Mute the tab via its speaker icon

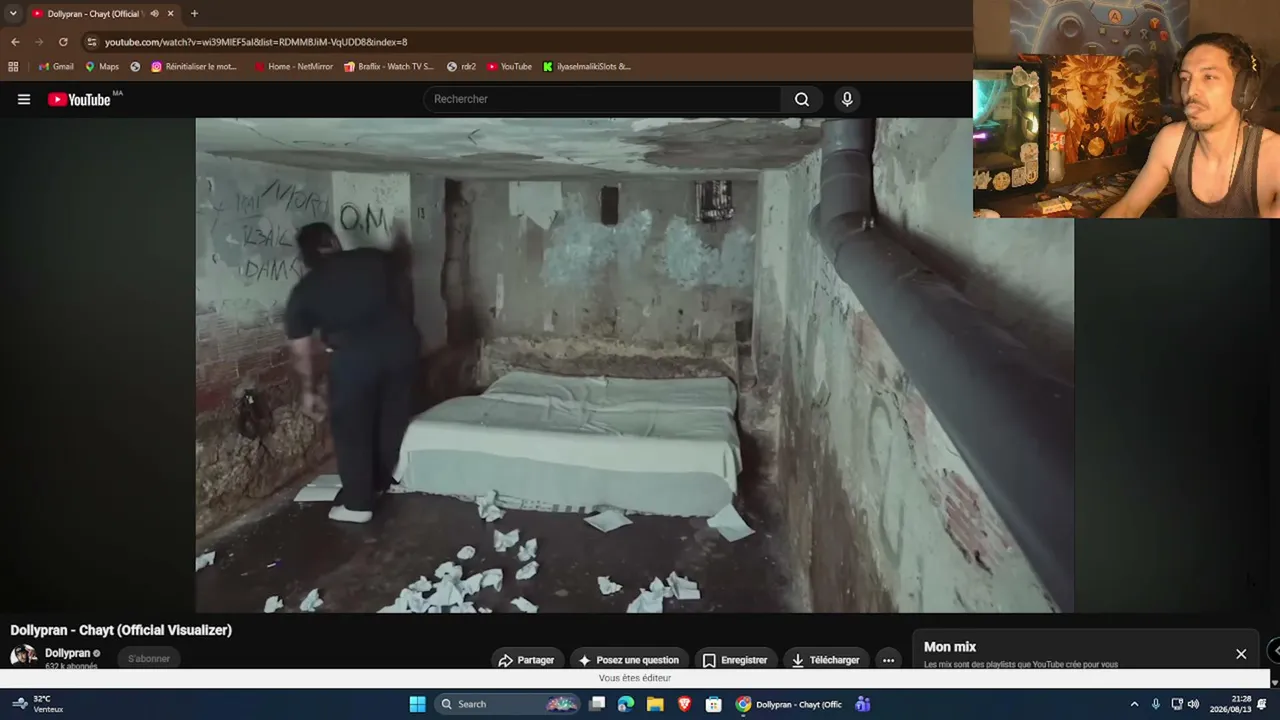tap(154, 14)
